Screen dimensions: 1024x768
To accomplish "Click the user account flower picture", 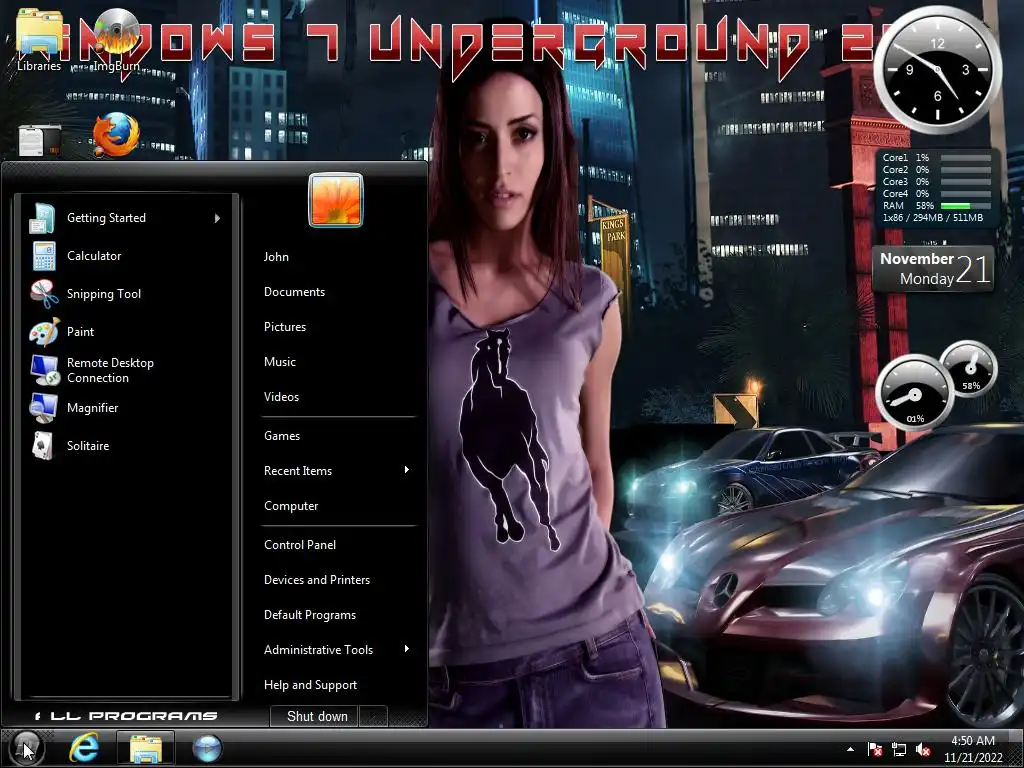I will (336, 200).
